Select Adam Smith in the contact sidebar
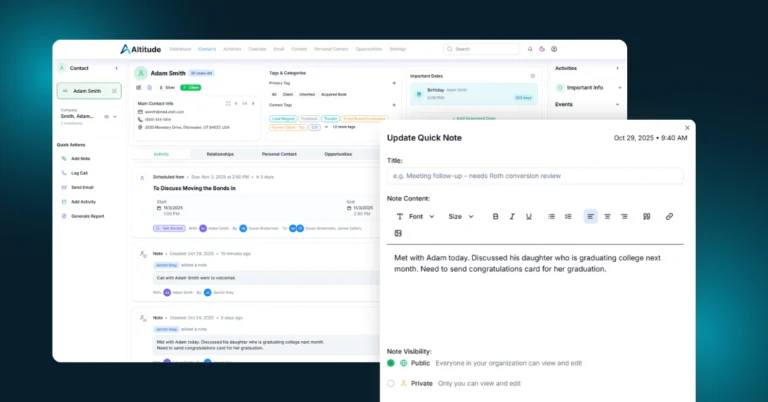This screenshot has width=768, height=402. click(x=87, y=91)
